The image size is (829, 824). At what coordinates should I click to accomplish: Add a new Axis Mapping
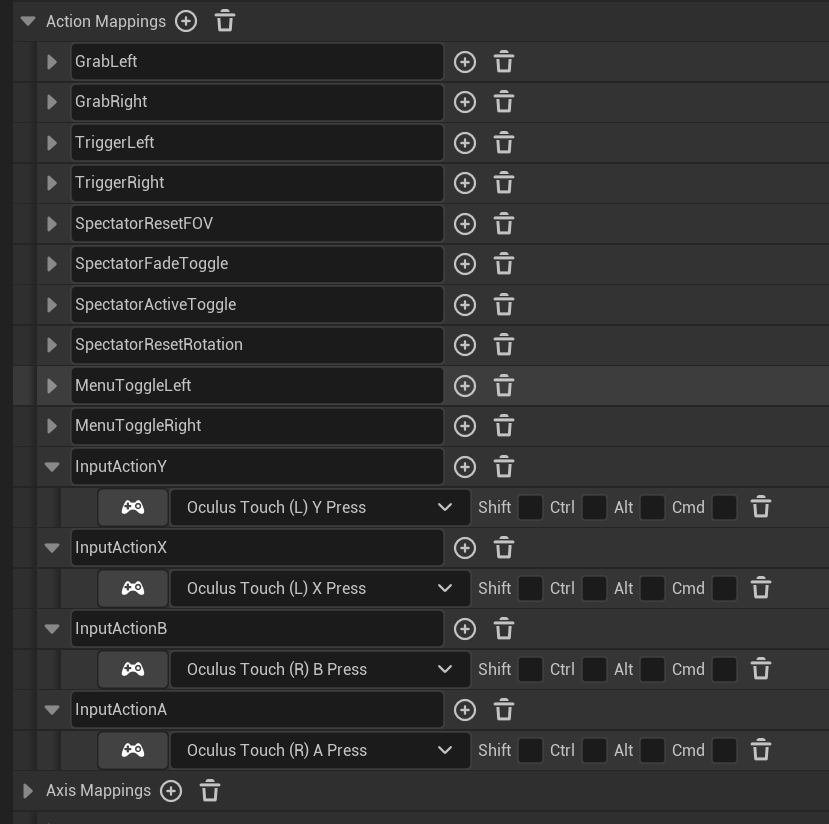click(171, 791)
